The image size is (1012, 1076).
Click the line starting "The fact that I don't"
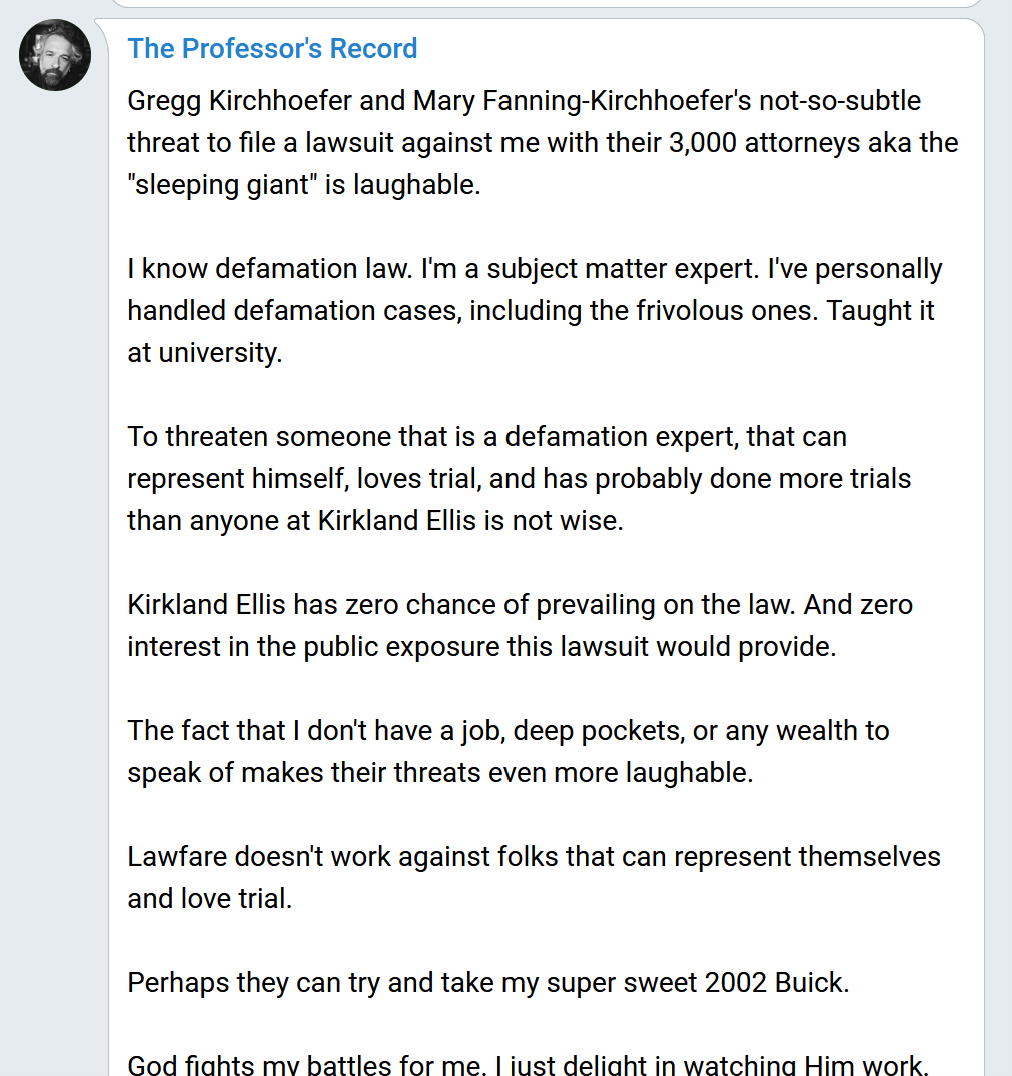pyautogui.click(x=508, y=731)
